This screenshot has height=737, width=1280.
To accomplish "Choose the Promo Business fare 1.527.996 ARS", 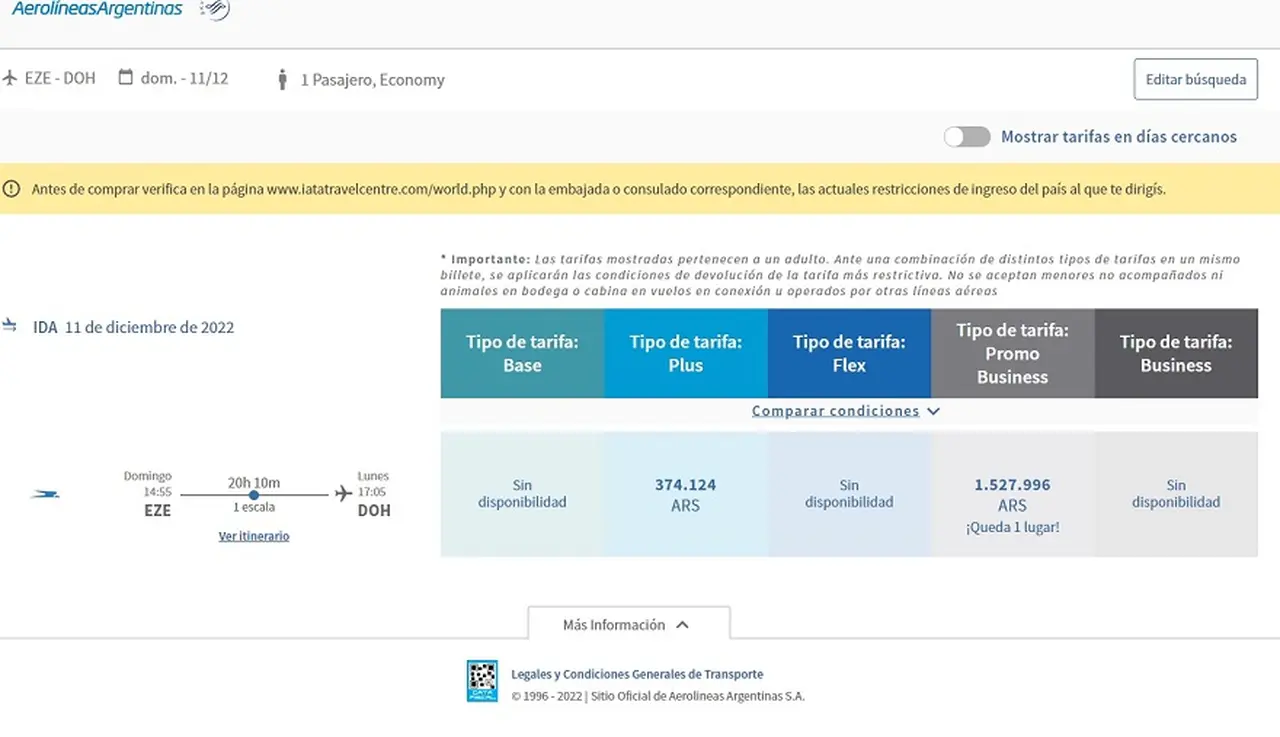I will click(x=1013, y=494).
